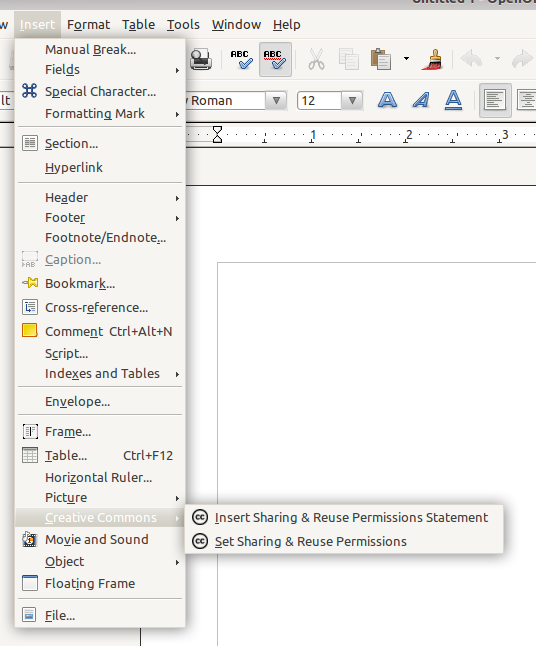Toggle Align Left paragraph button
Screen dimensions: 536x646
click(x=495, y=100)
